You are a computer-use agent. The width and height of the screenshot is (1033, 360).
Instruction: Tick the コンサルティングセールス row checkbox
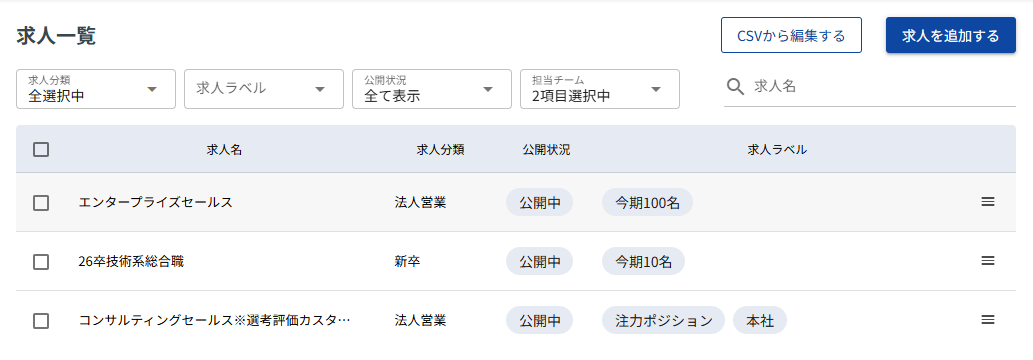point(41,321)
